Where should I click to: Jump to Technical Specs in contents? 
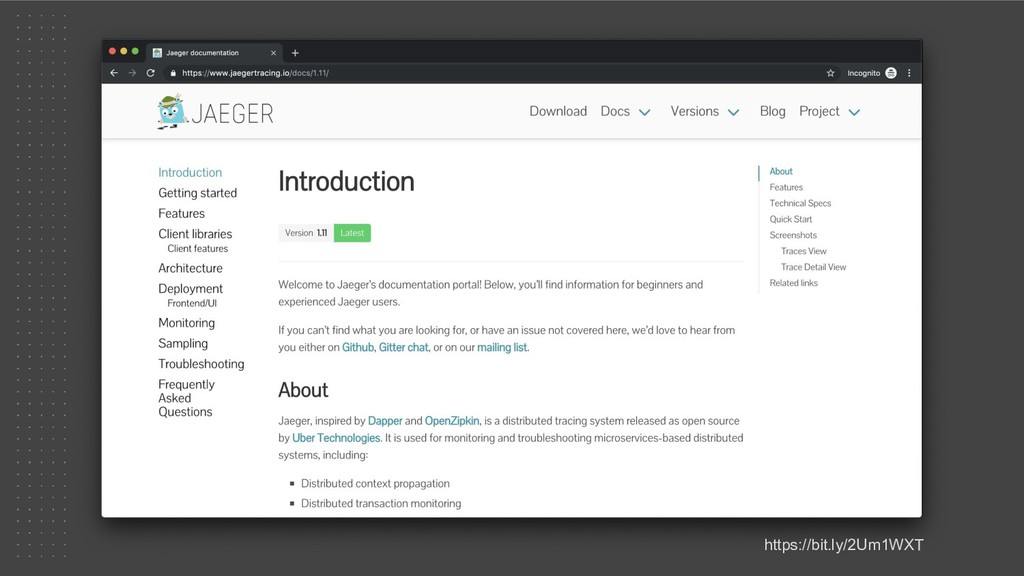[800, 203]
